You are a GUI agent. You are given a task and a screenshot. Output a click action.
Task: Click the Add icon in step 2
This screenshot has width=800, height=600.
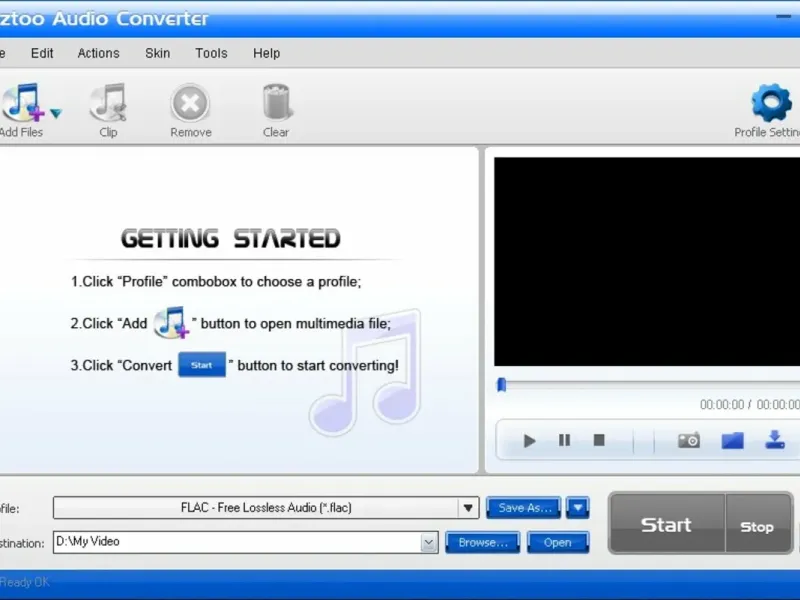point(171,322)
